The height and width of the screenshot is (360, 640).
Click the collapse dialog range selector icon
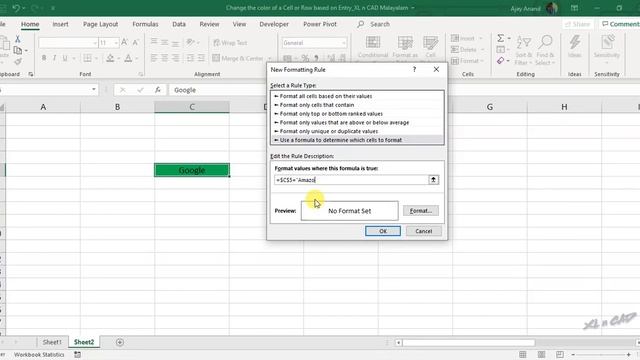433,180
